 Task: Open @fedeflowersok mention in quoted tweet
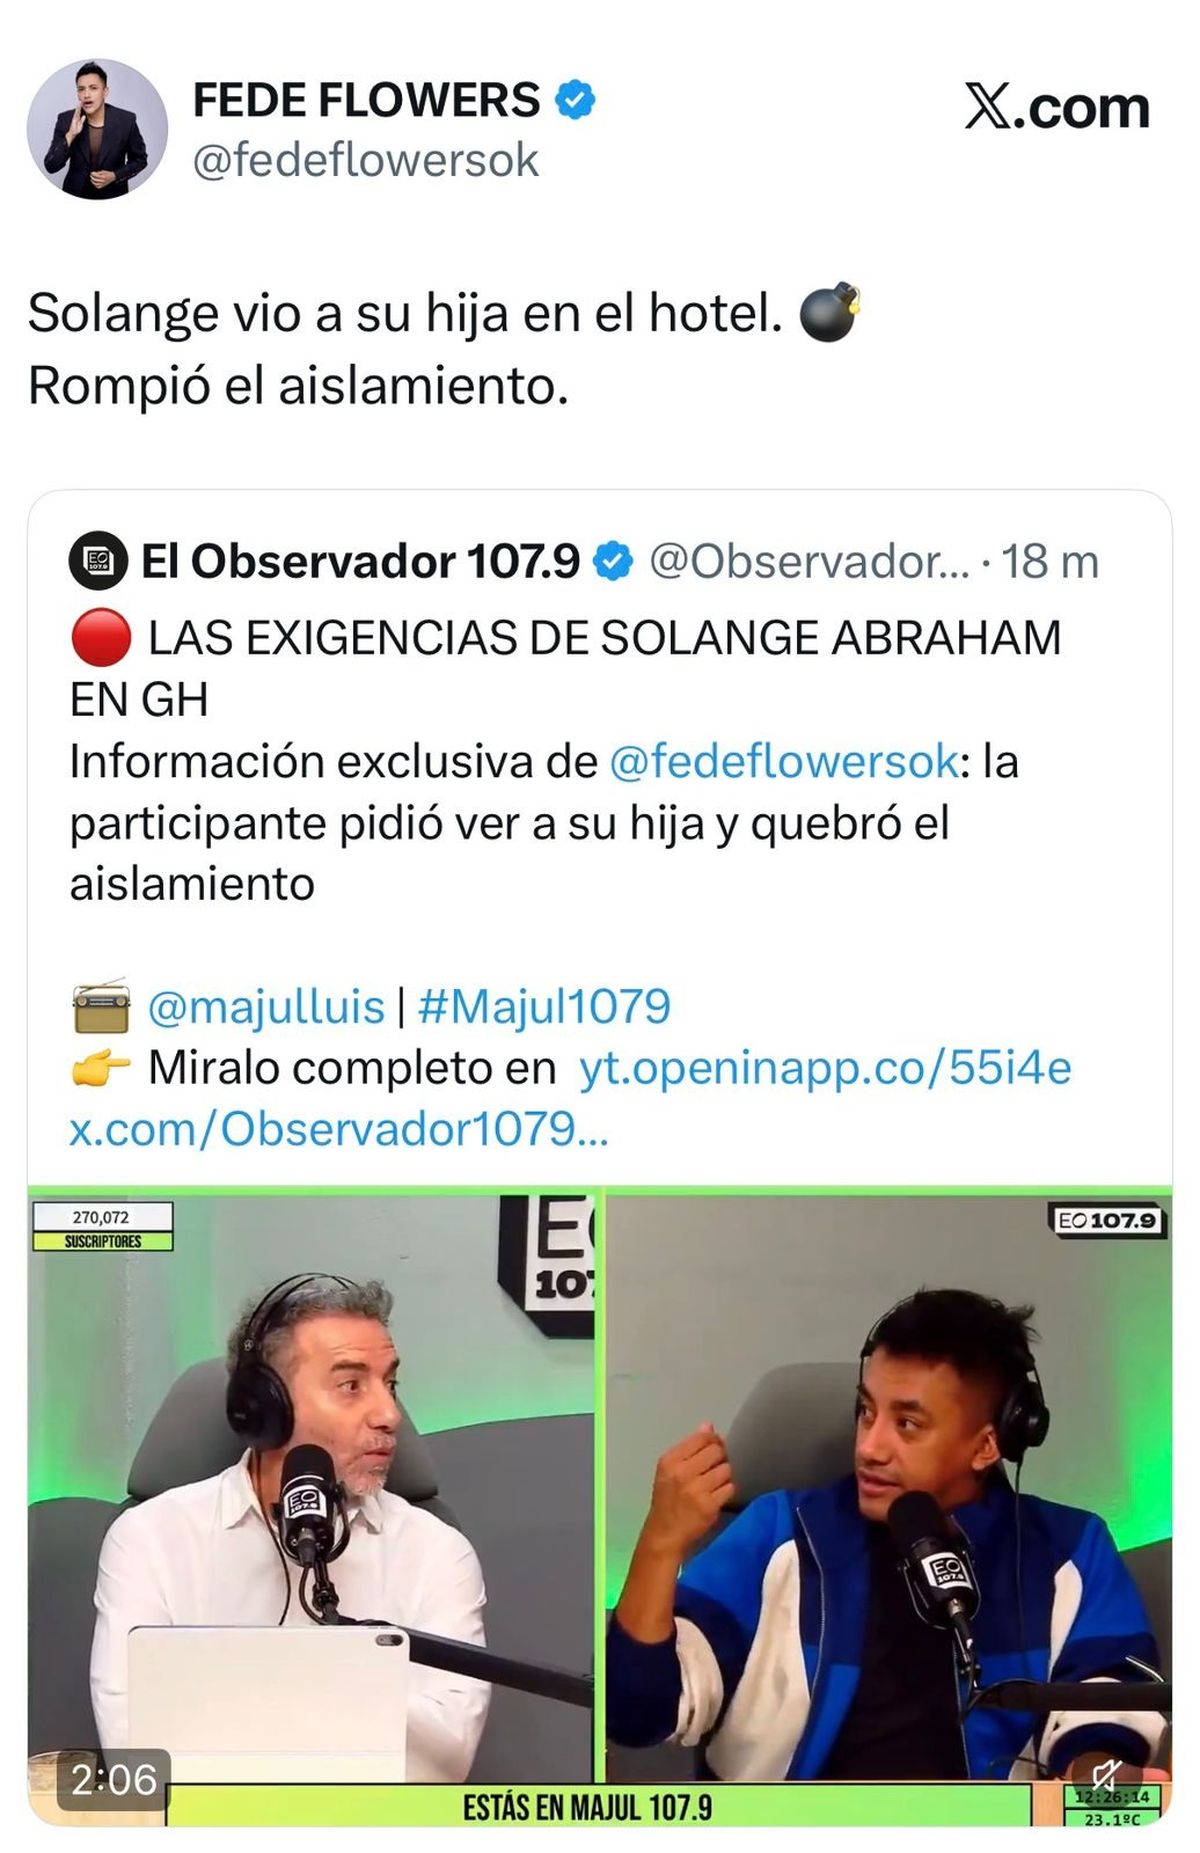784,762
